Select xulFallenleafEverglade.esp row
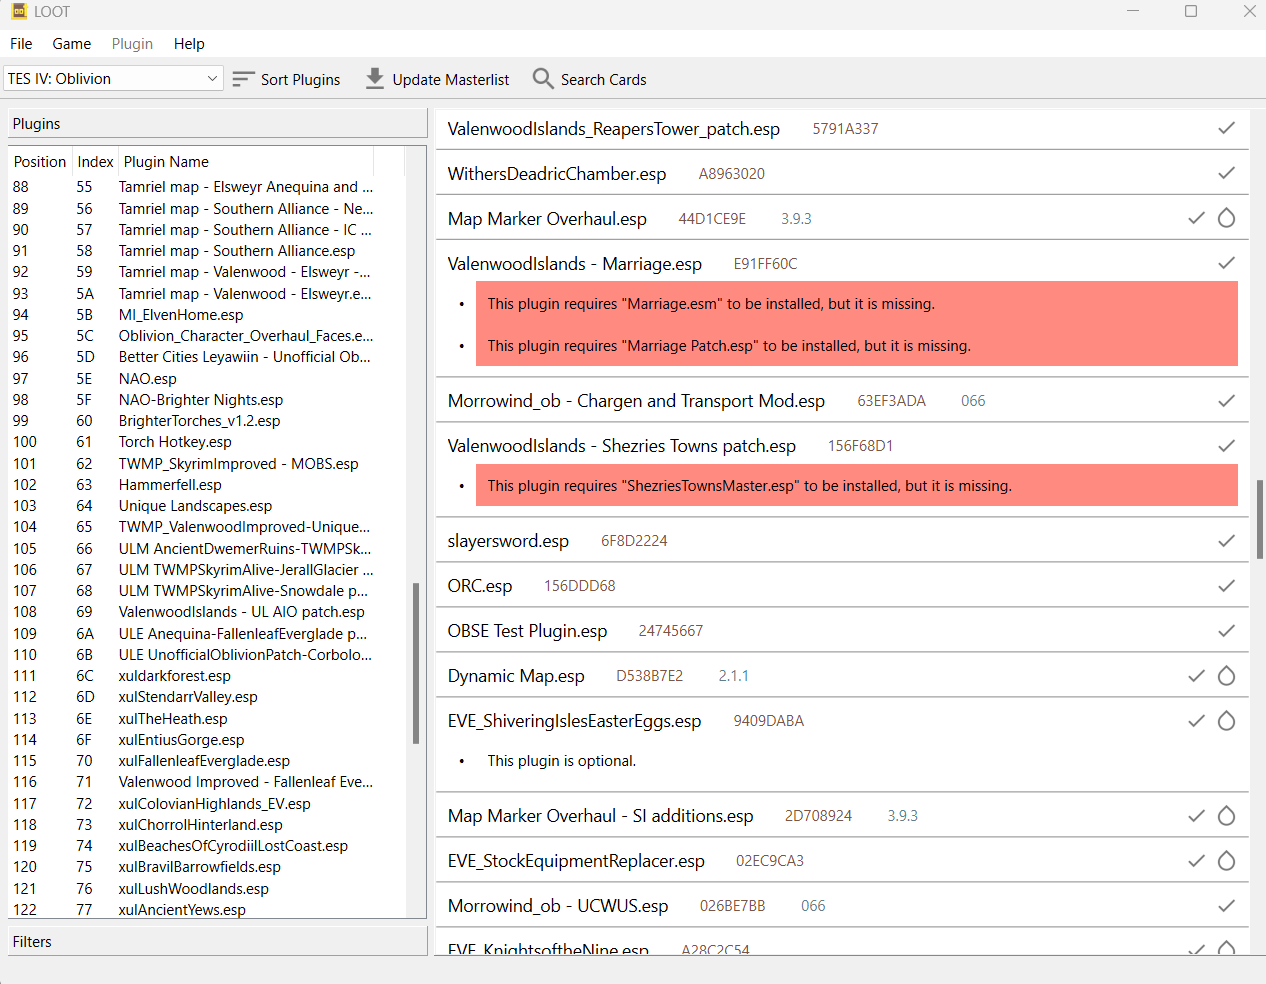This screenshot has height=984, width=1266. (208, 761)
